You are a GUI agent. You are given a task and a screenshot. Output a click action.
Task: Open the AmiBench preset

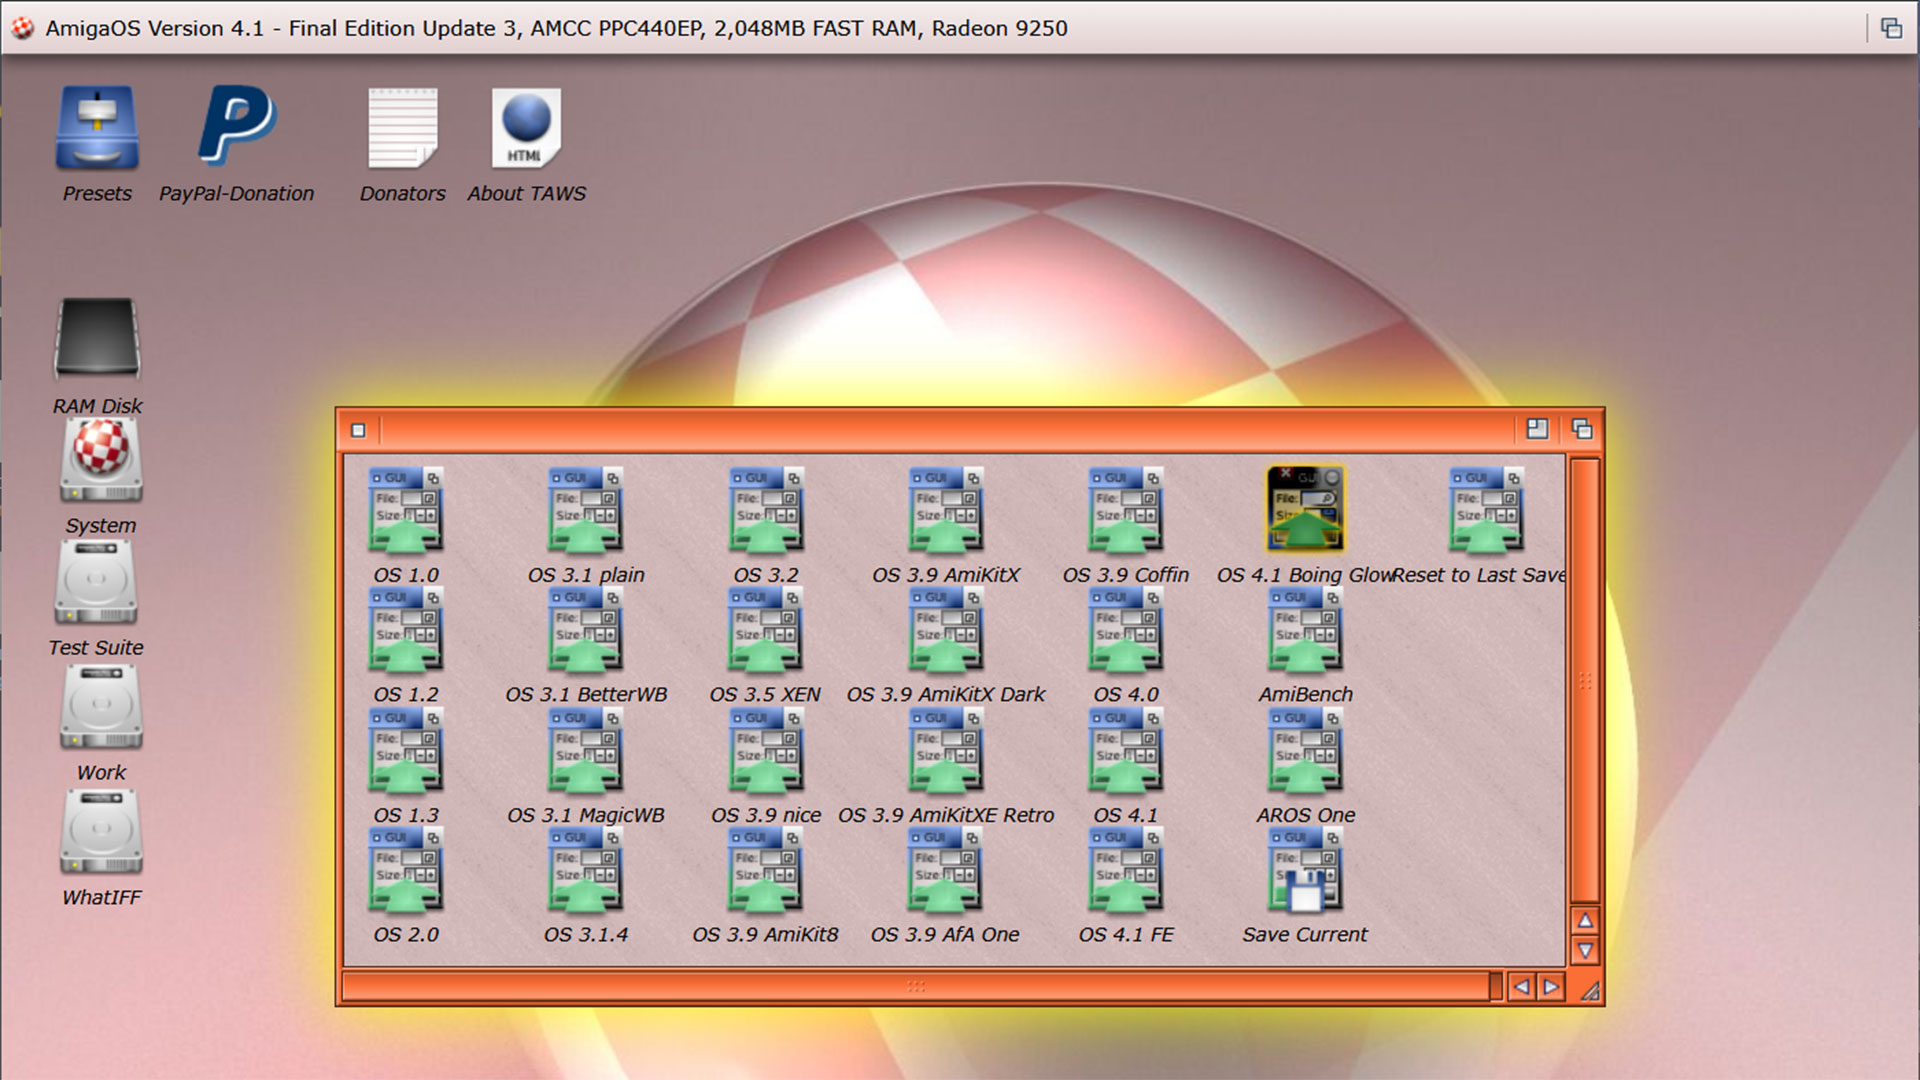[1305, 630]
